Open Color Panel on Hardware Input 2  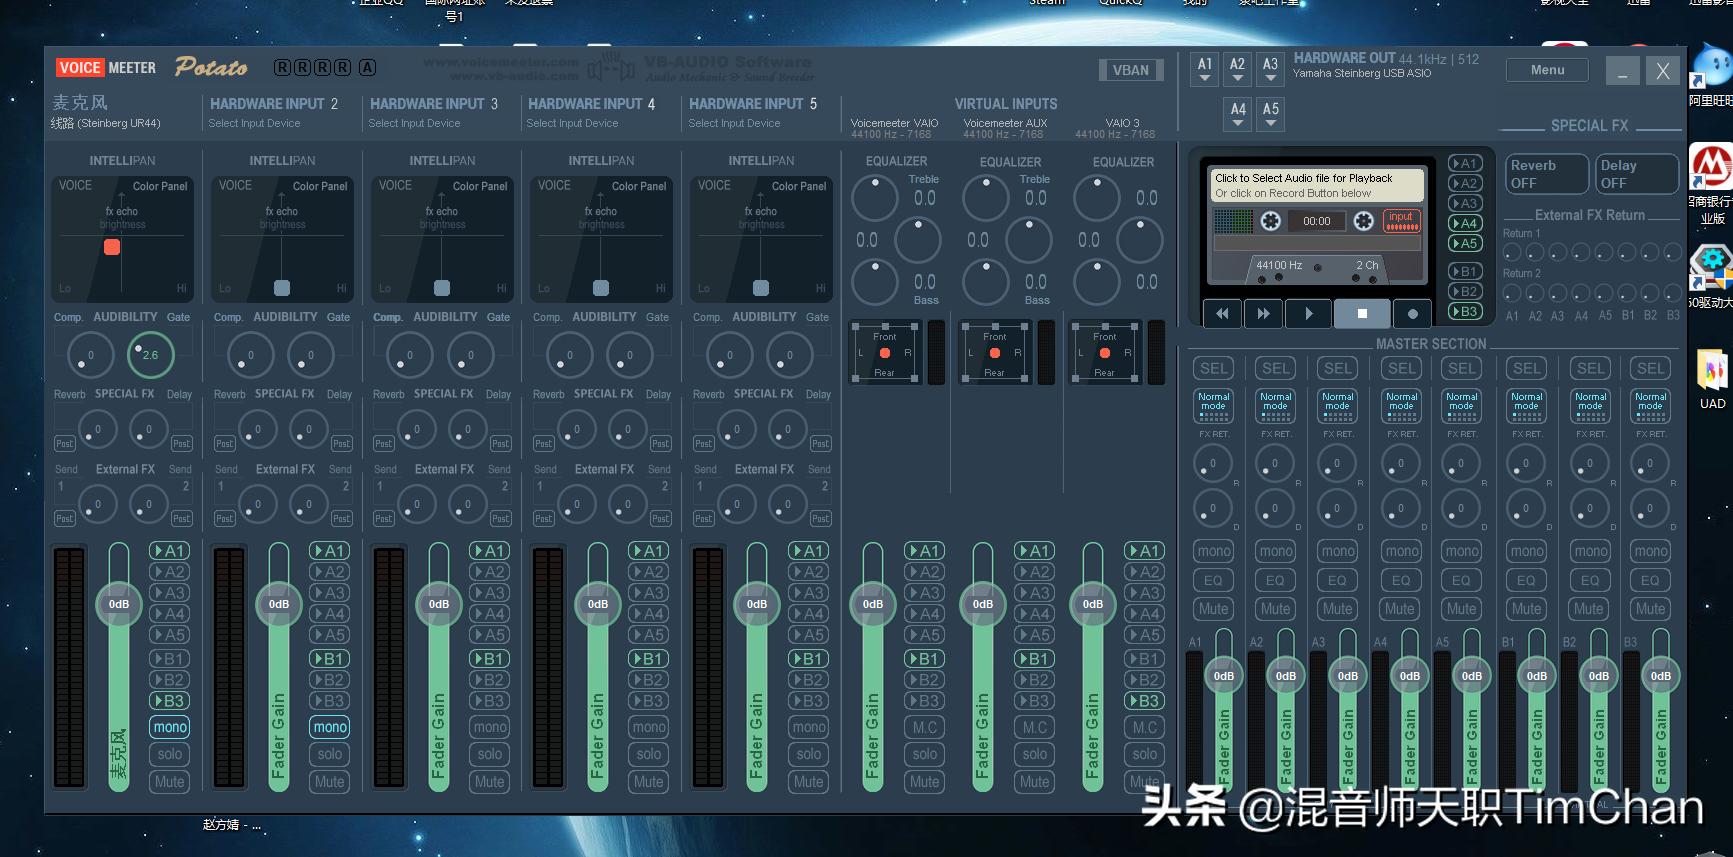click(x=320, y=186)
